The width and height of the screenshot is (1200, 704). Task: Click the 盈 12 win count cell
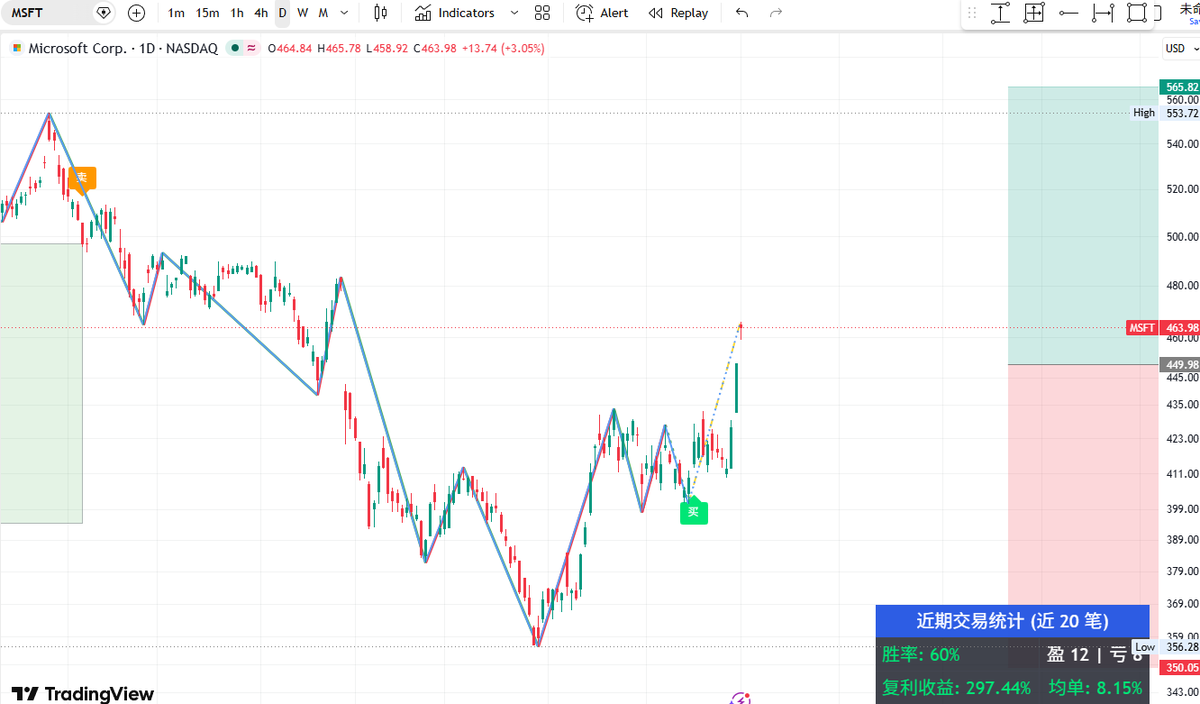click(1068, 655)
